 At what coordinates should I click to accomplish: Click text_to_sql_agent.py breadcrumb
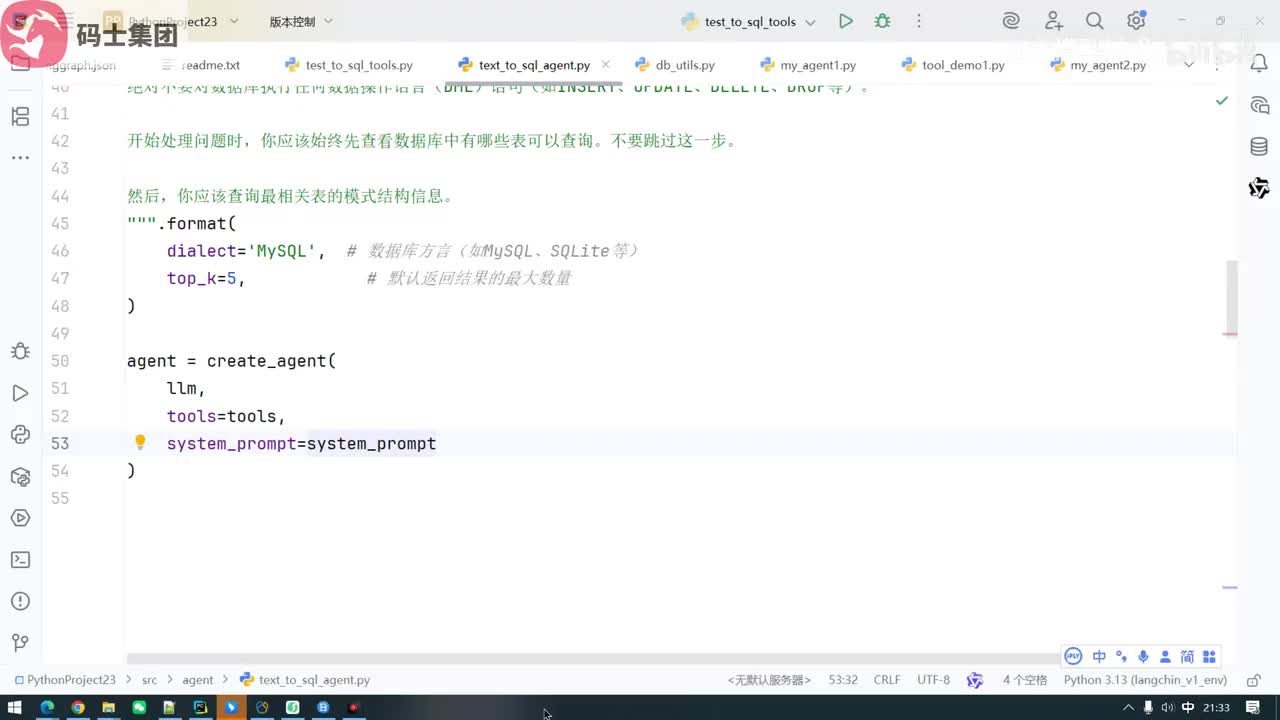(x=305, y=680)
